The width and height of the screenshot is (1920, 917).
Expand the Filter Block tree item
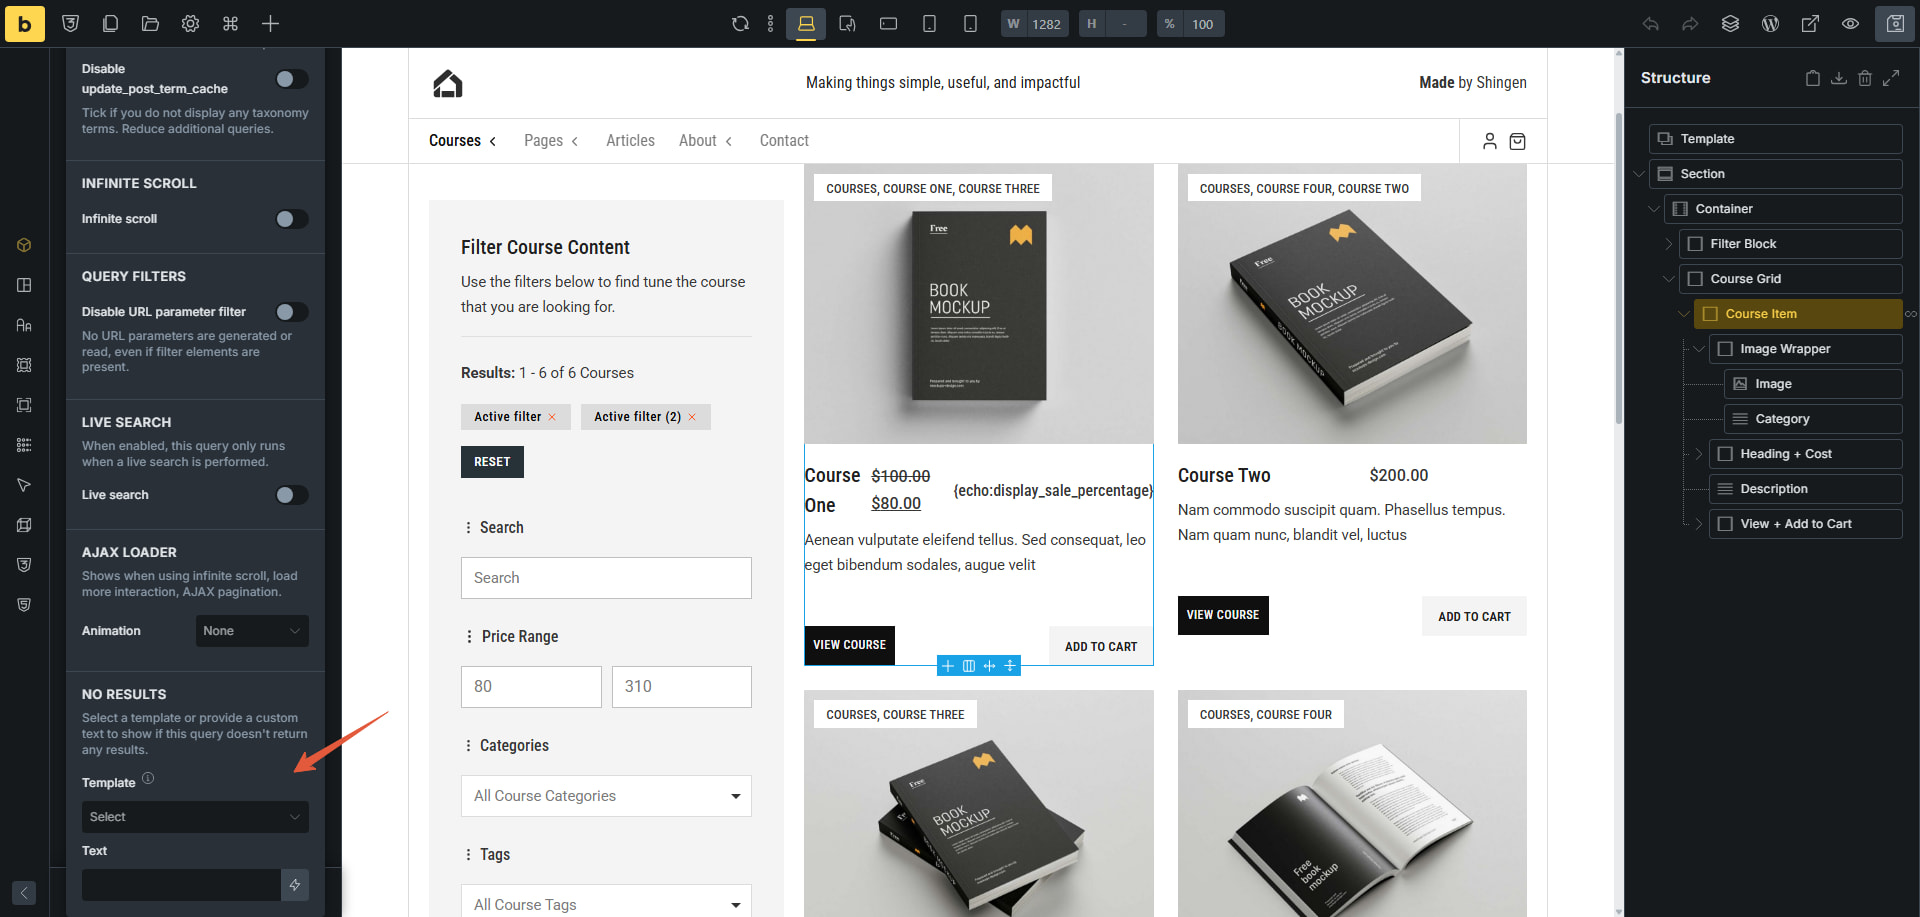(x=1669, y=244)
